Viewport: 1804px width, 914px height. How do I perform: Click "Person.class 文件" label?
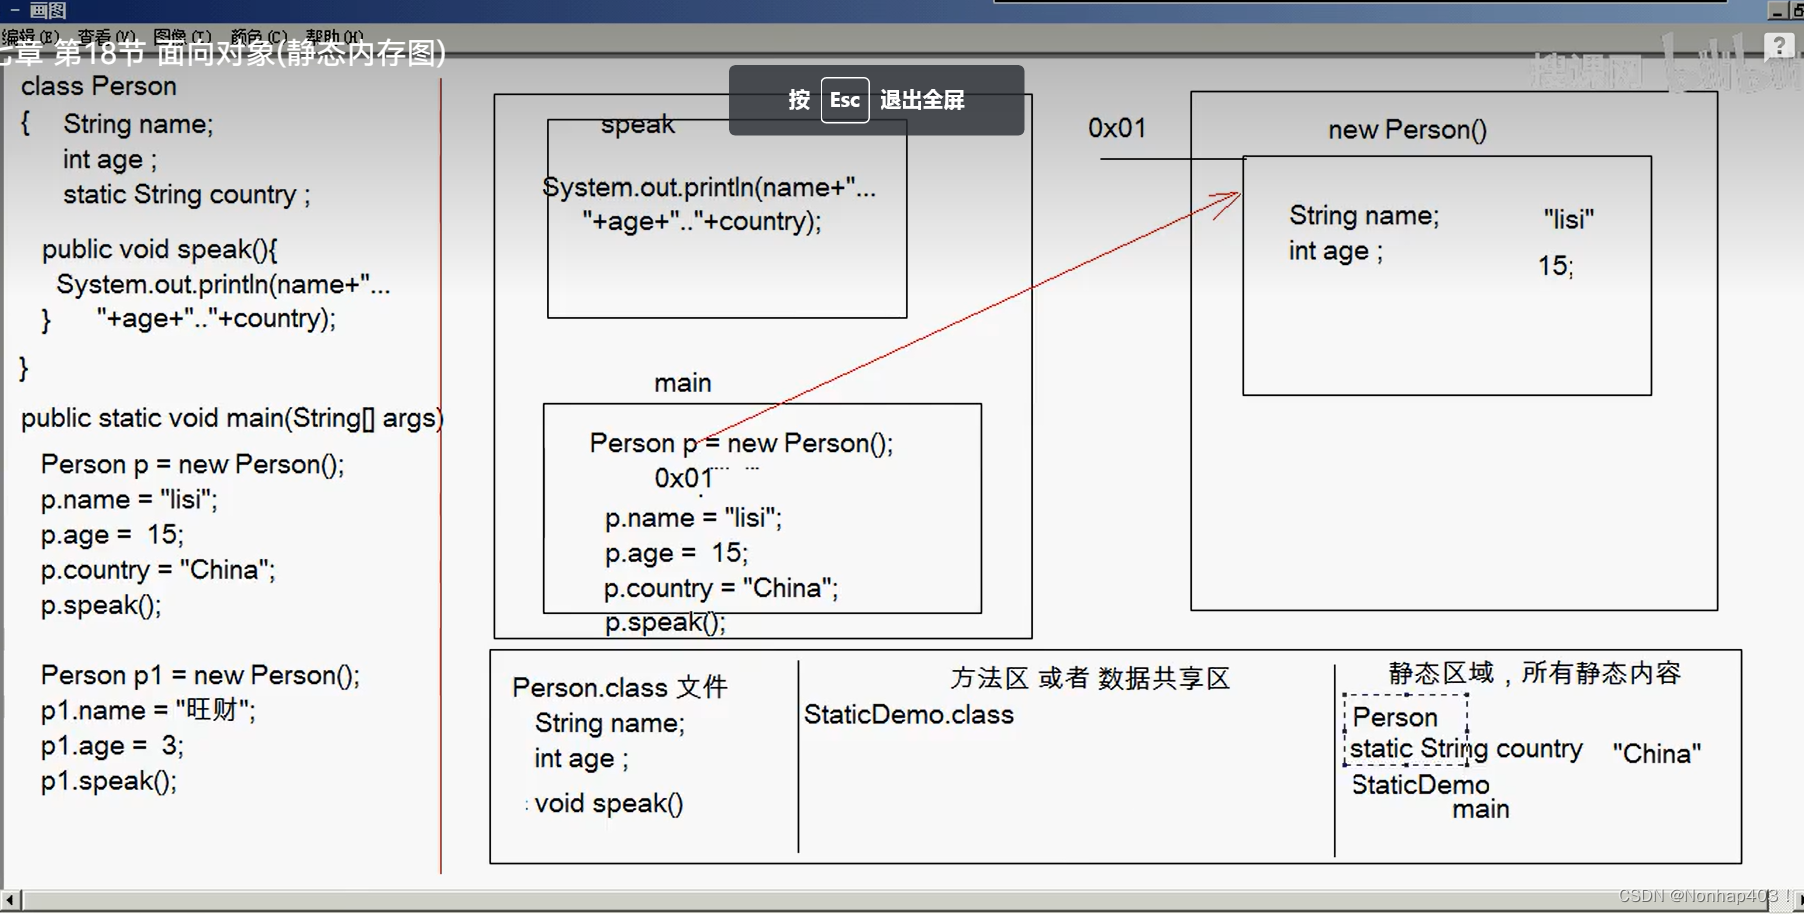click(620, 688)
